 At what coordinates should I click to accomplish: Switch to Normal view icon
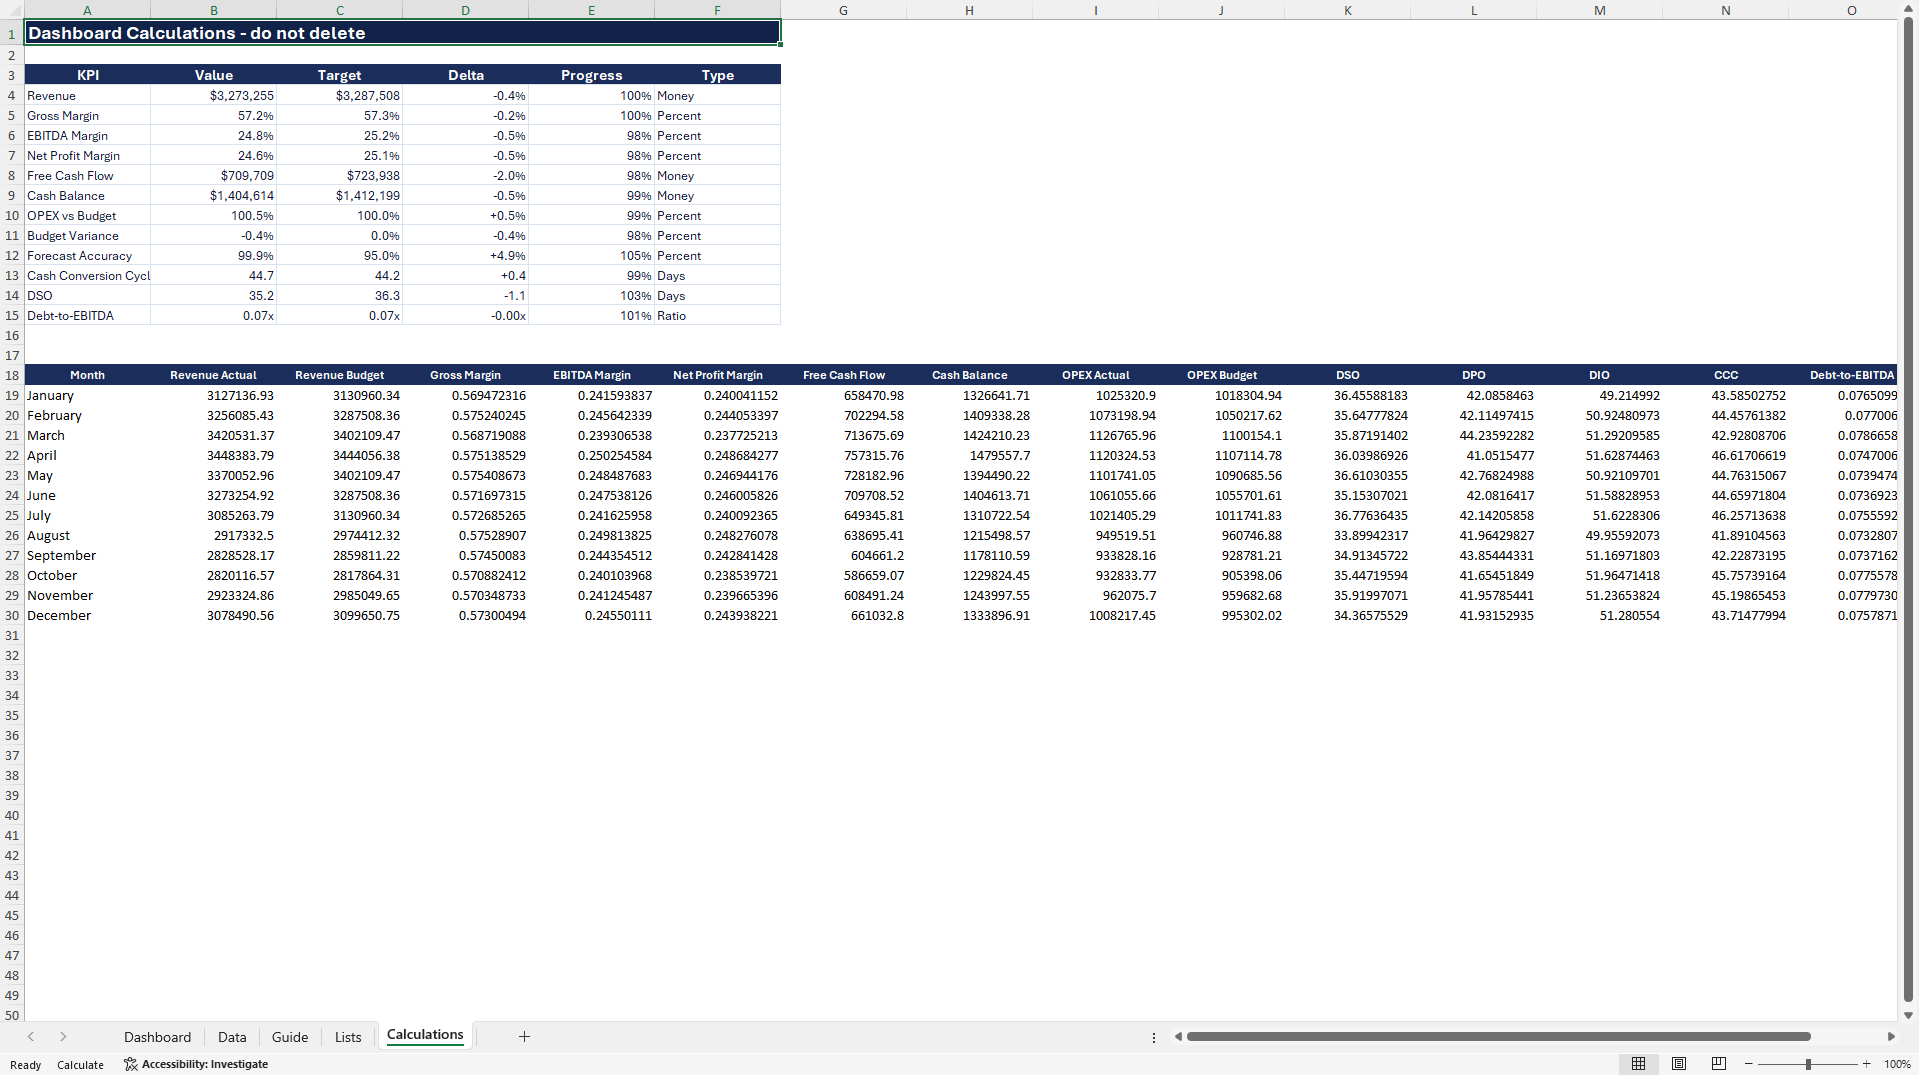click(x=1638, y=1064)
